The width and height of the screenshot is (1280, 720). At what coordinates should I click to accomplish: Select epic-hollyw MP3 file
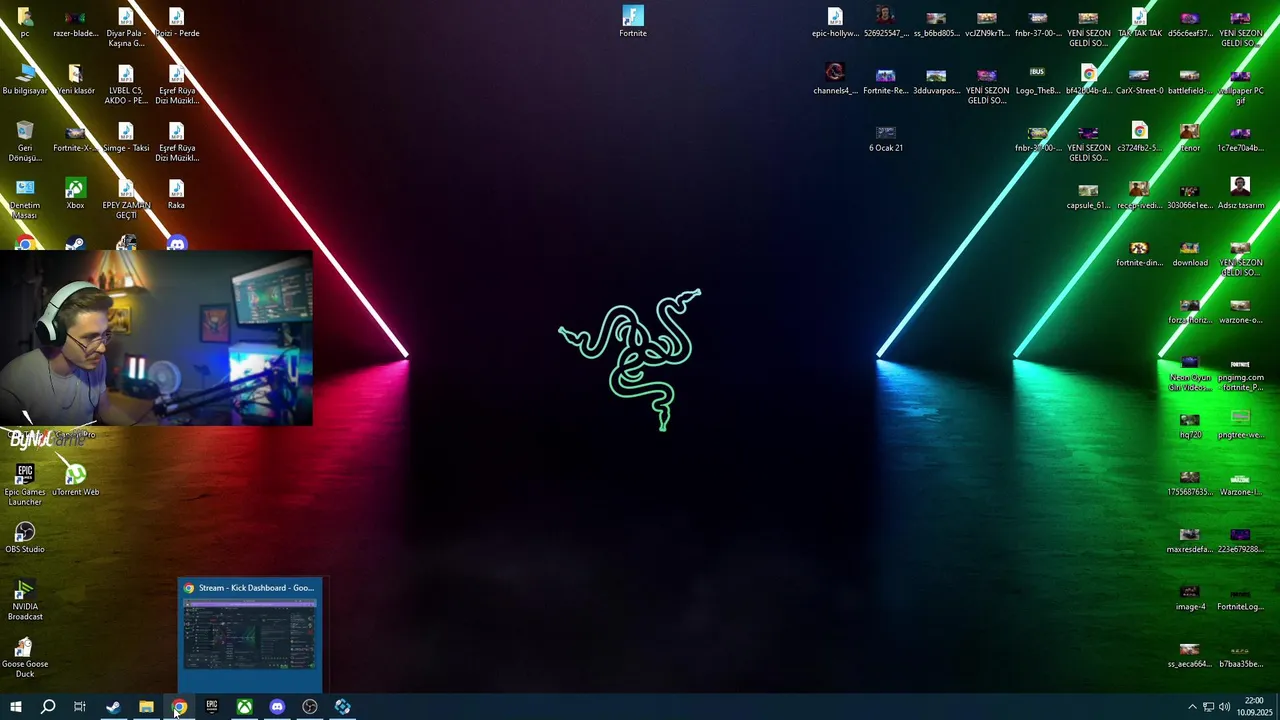pyautogui.click(x=835, y=21)
